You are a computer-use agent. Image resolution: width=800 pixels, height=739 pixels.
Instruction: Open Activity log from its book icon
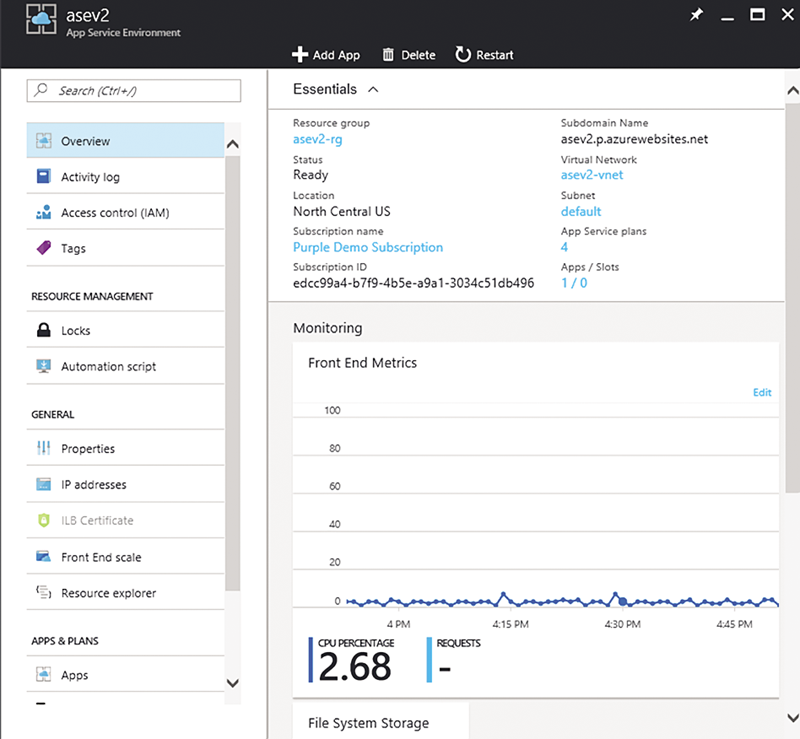point(44,176)
